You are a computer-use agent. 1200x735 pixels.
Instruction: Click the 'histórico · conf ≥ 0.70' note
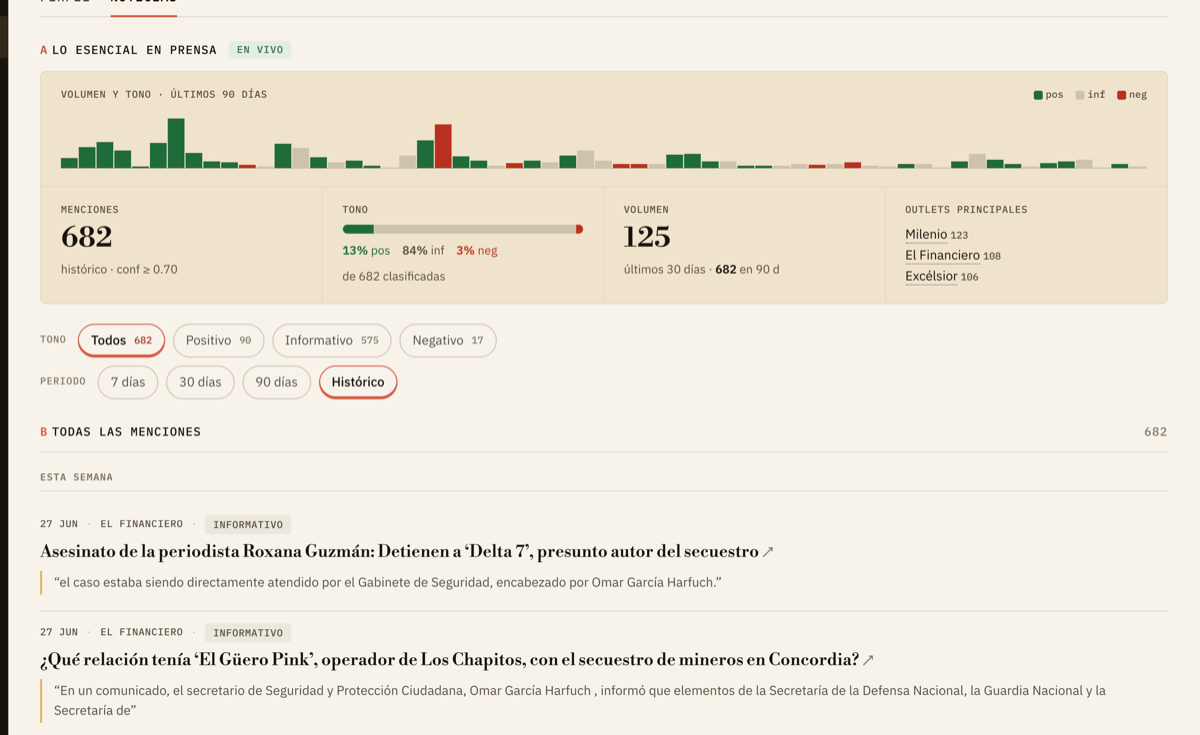click(119, 269)
